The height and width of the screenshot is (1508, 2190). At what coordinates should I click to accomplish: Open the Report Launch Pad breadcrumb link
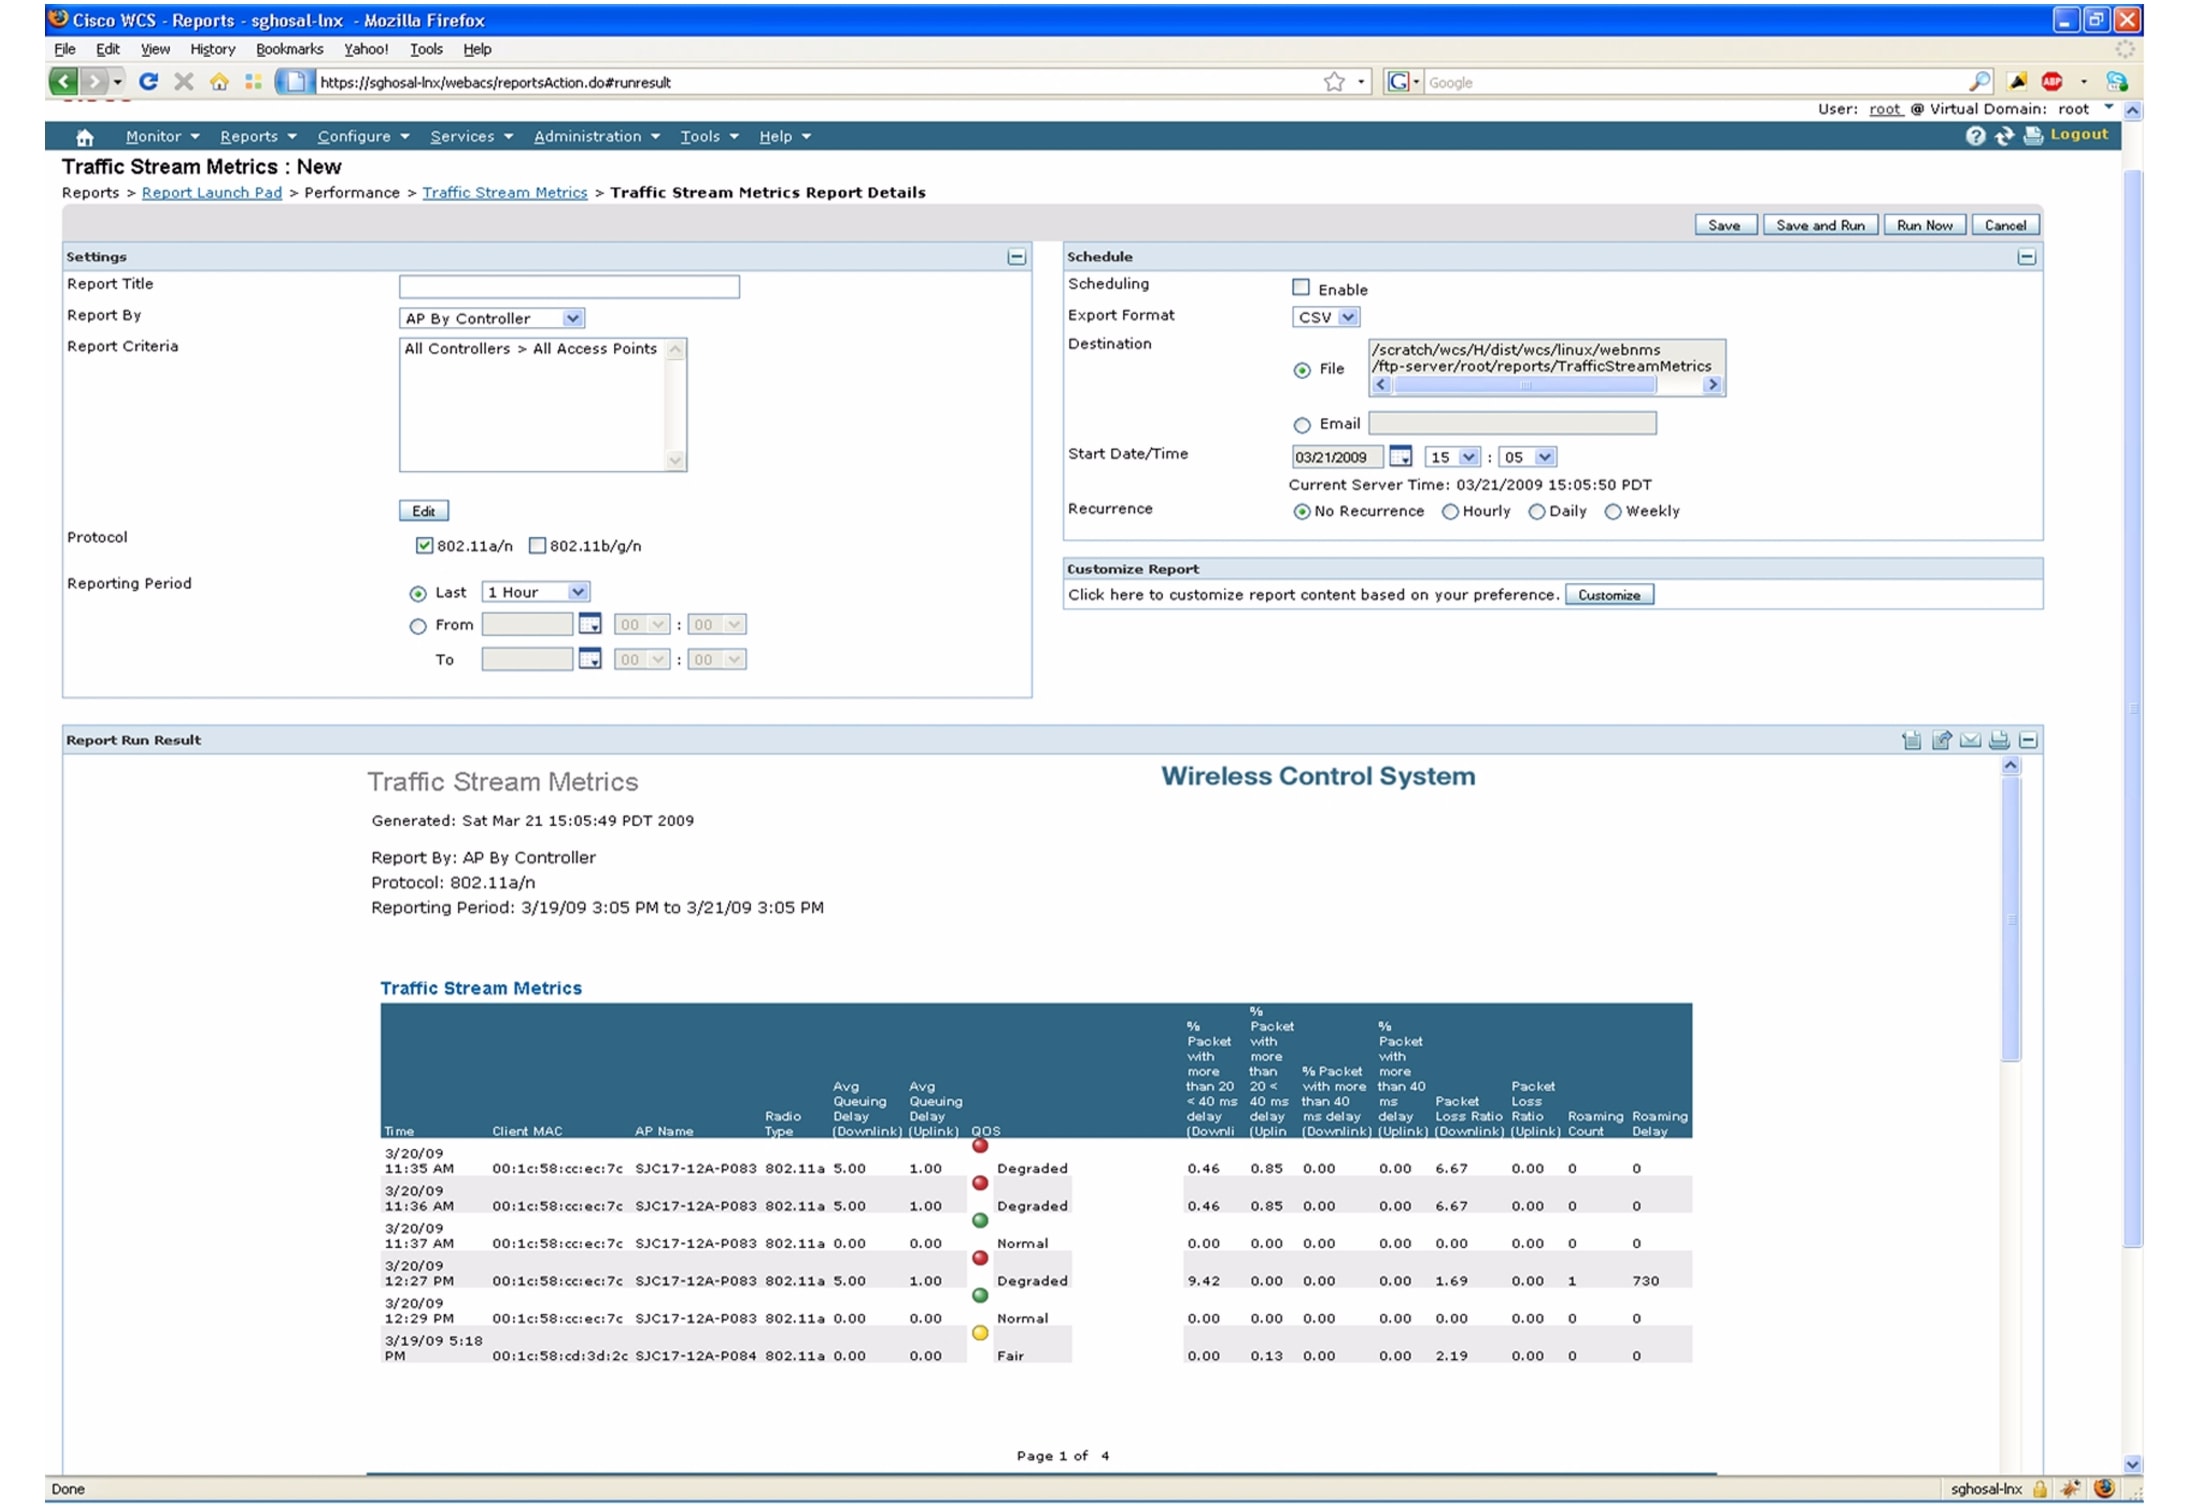(x=211, y=192)
